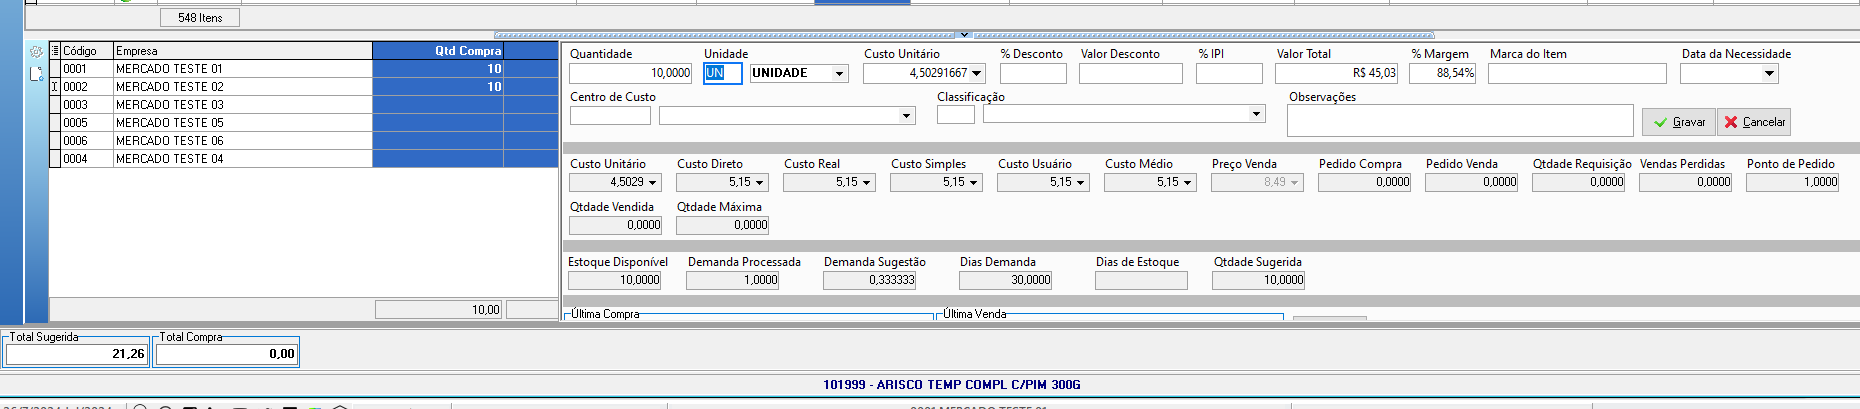Click the Demanda Sugestão value field
This screenshot has width=1860, height=409.
(x=870, y=280)
